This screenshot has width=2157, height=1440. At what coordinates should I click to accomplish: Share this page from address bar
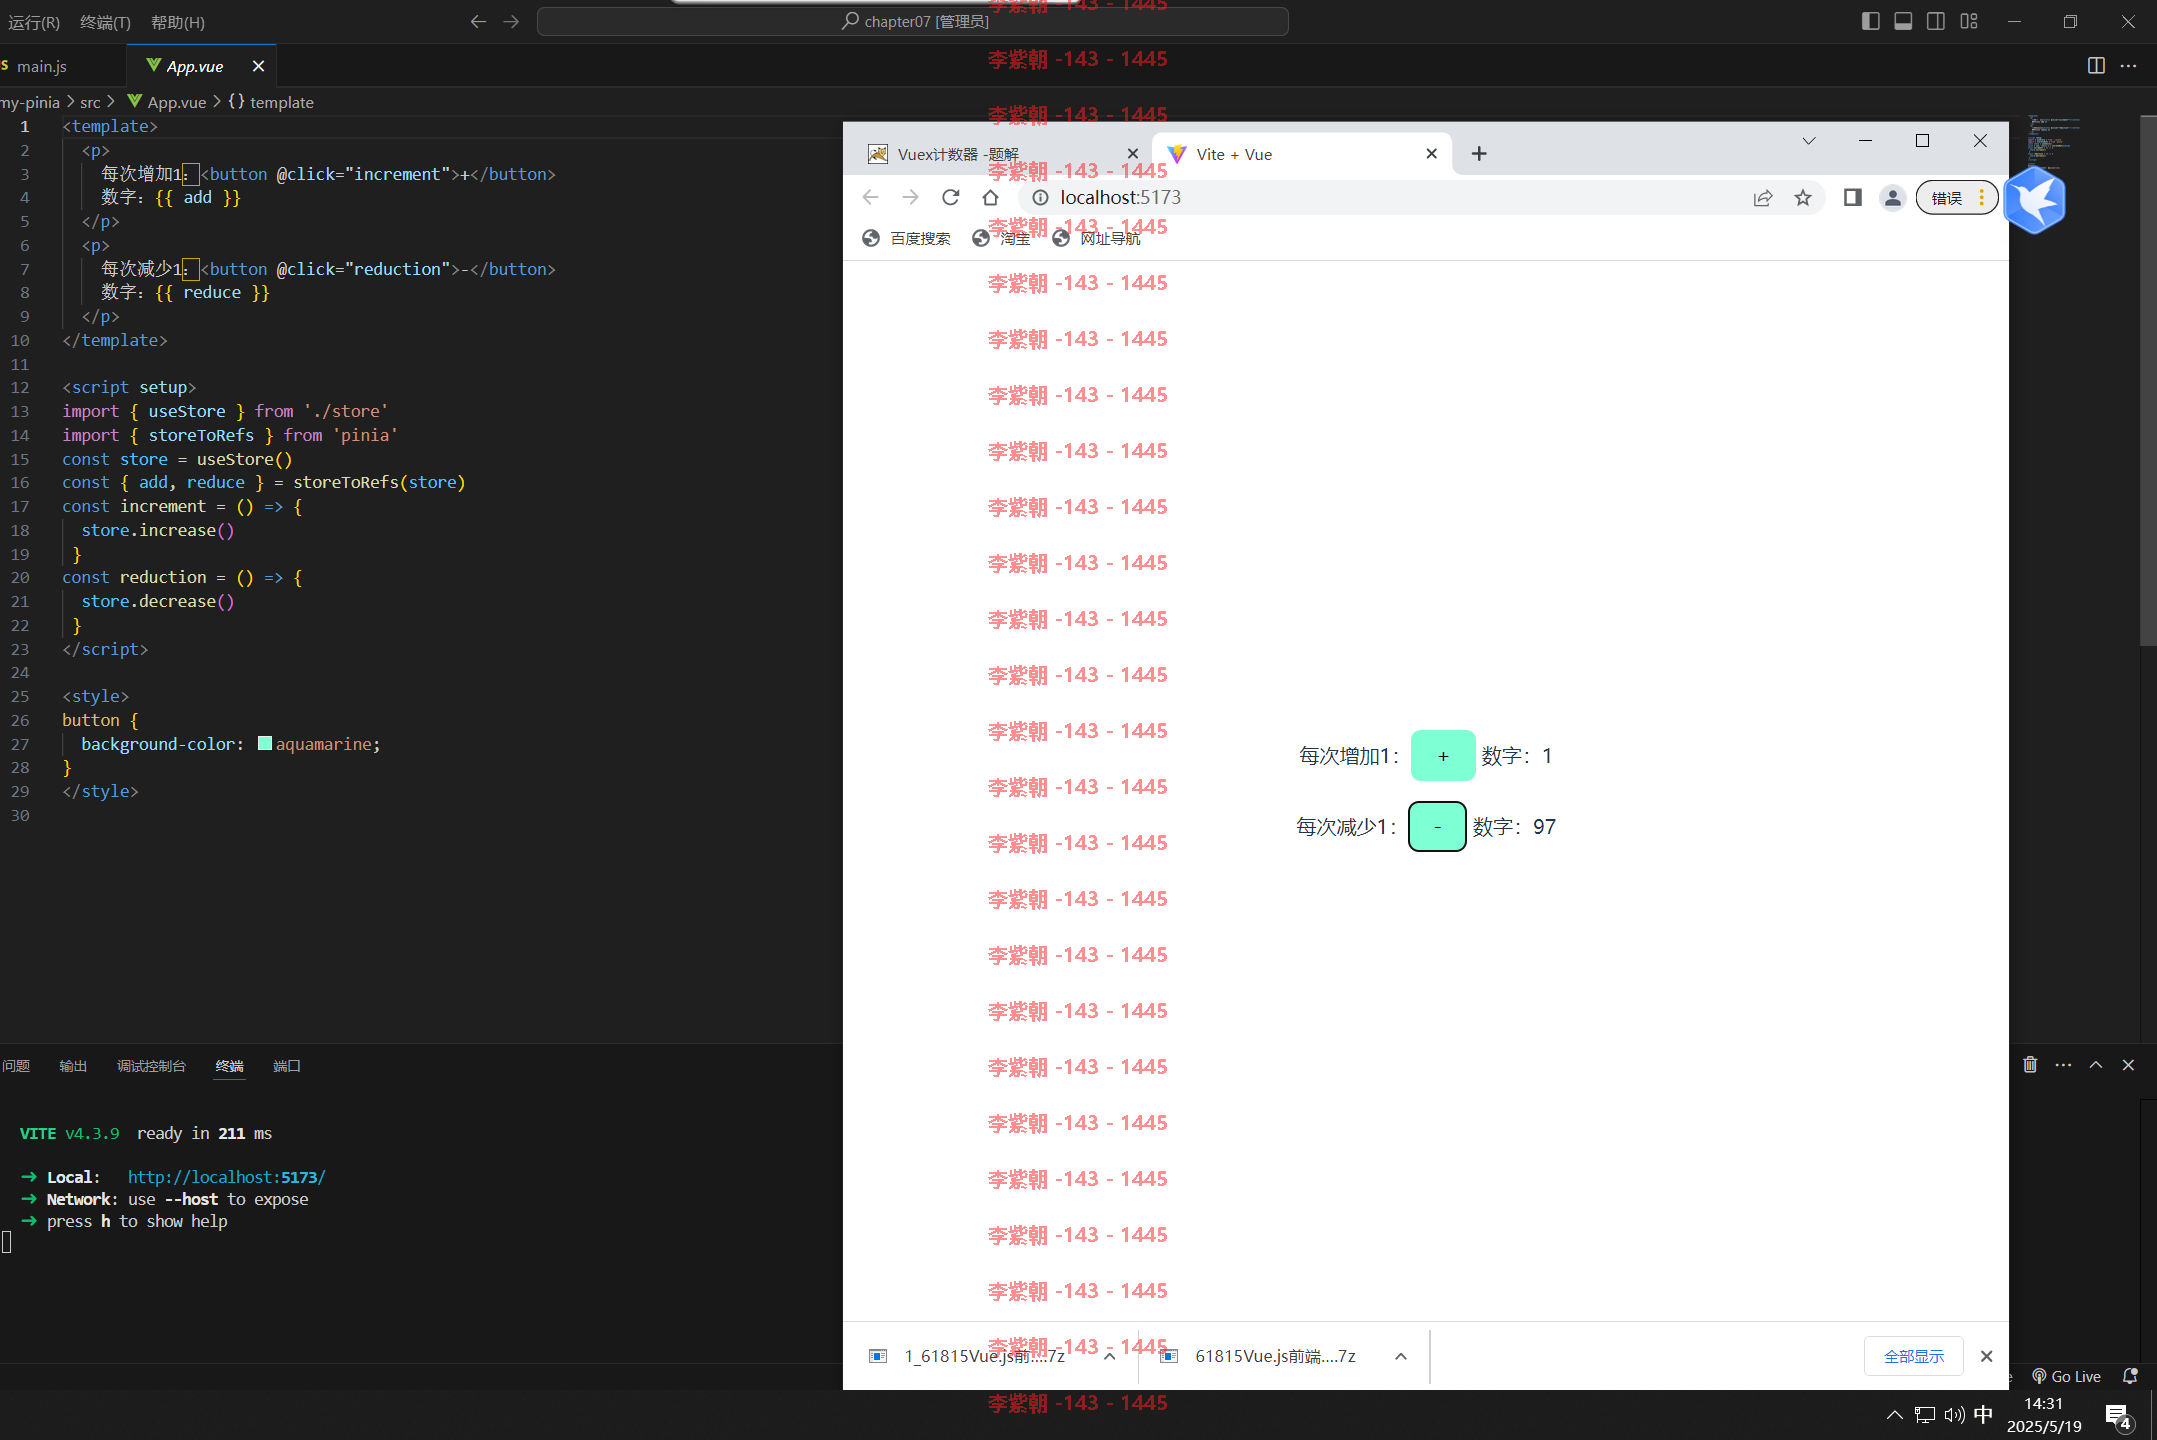point(1763,198)
